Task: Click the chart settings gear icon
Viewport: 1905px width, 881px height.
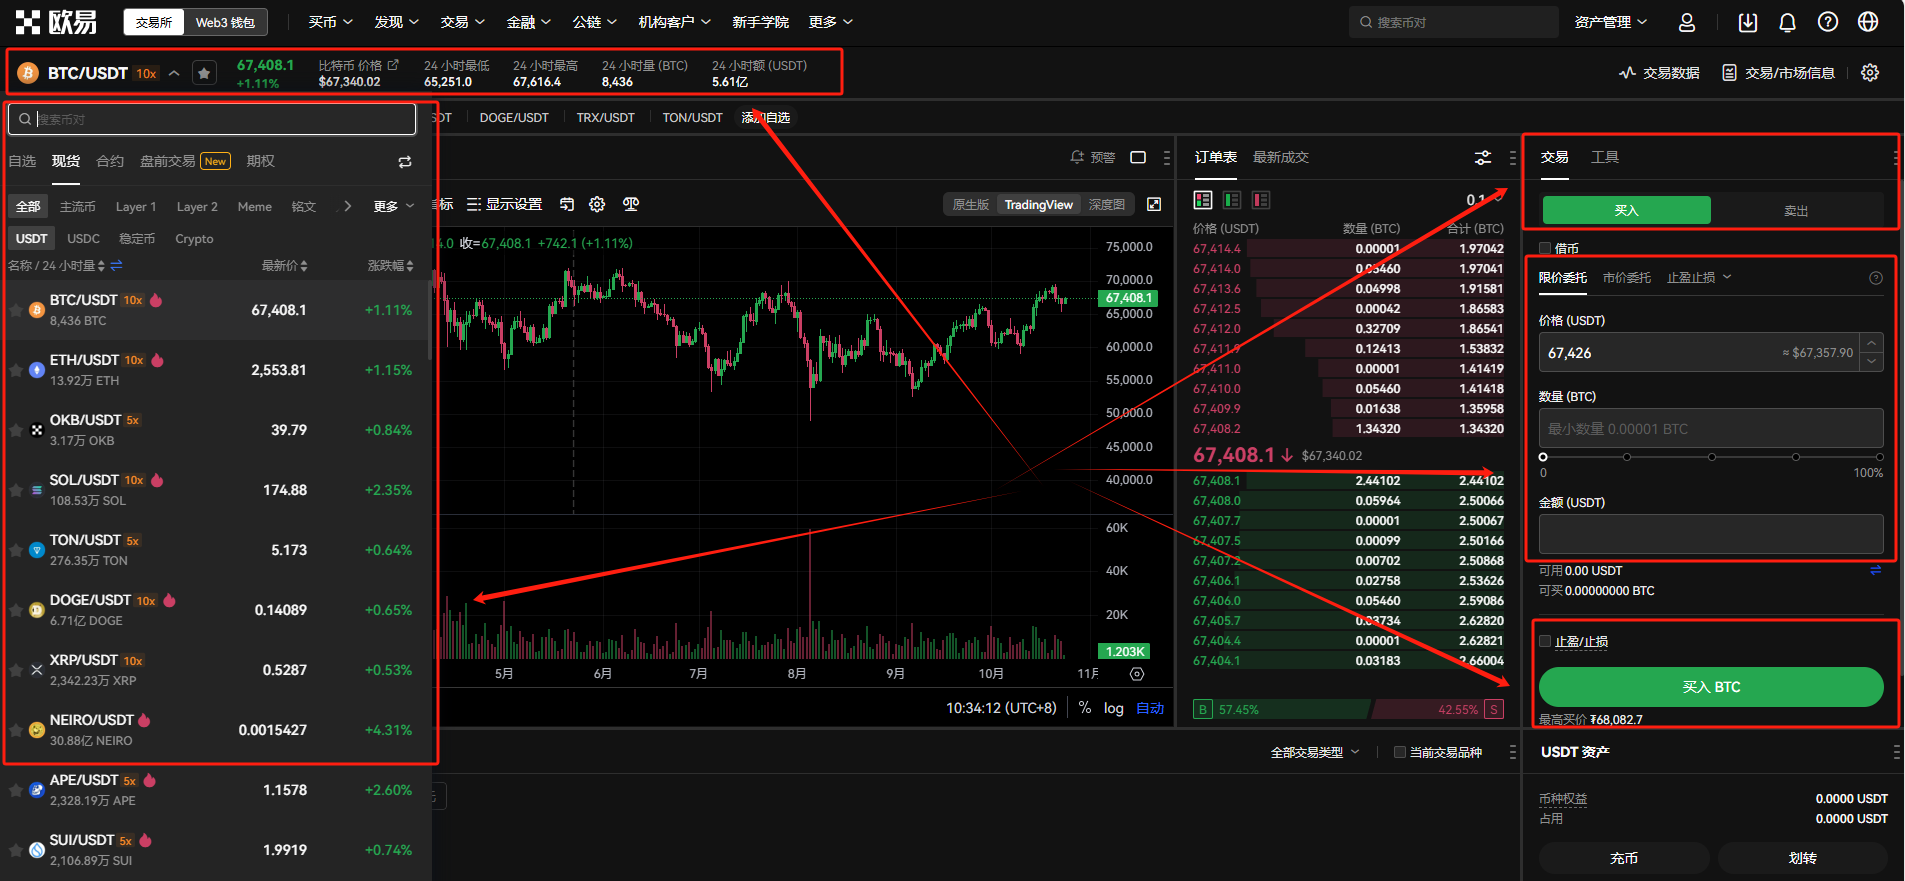Action: [x=597, y=204]
